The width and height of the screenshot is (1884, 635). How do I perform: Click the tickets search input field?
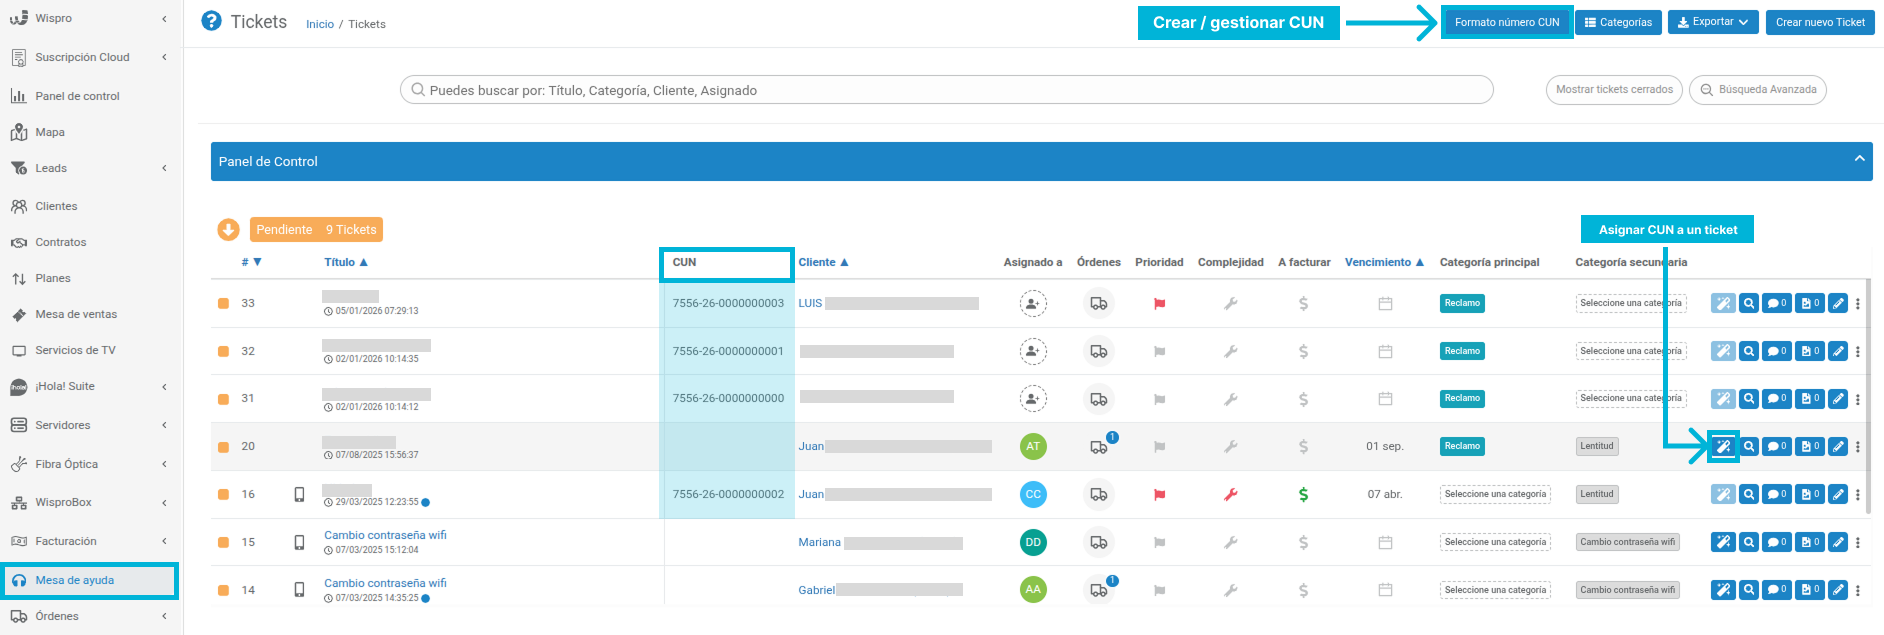coord(946,90)
